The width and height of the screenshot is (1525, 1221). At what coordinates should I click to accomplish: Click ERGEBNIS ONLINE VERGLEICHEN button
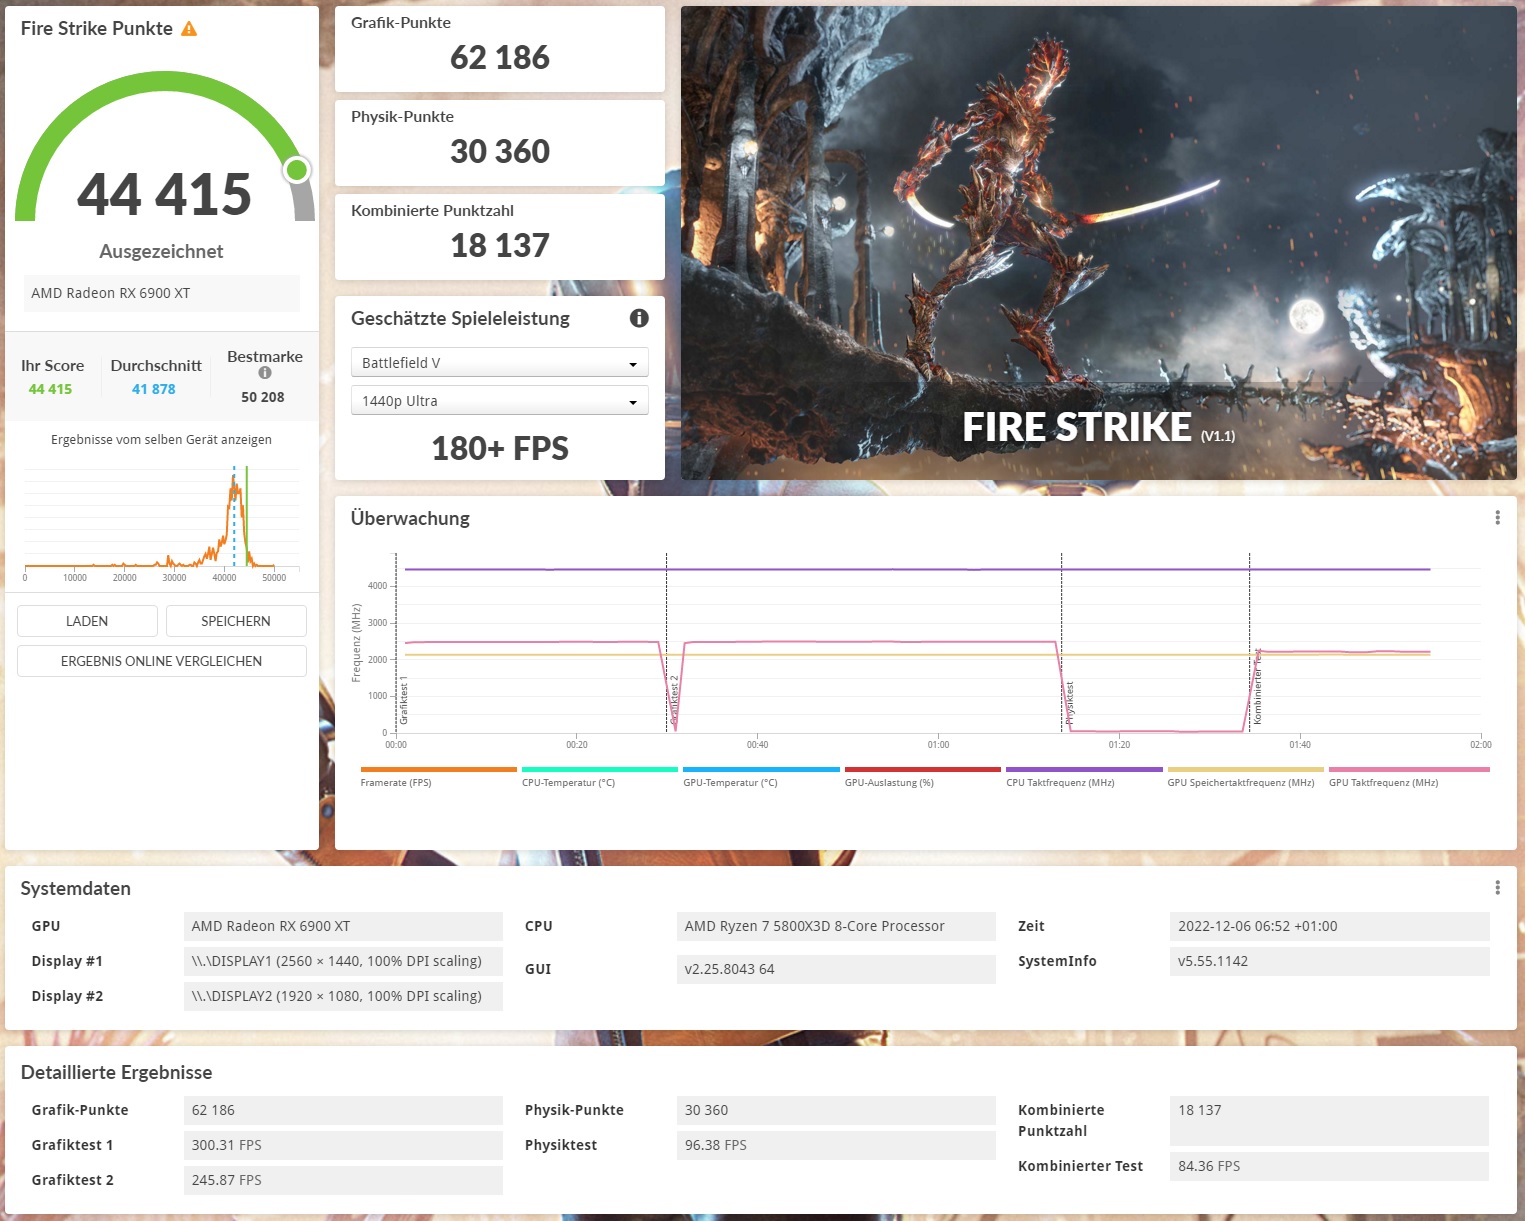(162, 661)
